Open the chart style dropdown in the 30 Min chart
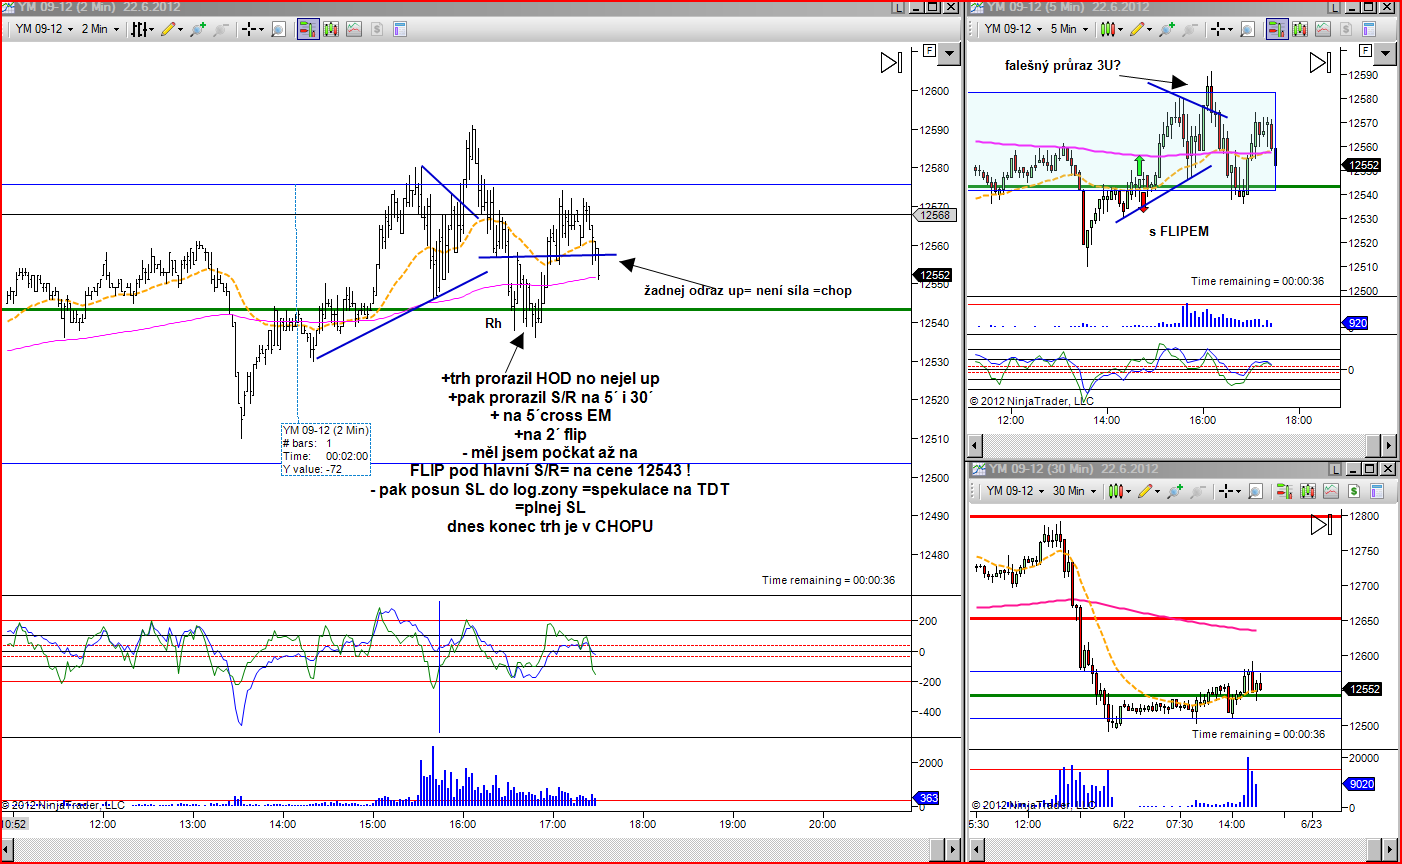Screen dimensions: 1402x864 click(1120, 491)
